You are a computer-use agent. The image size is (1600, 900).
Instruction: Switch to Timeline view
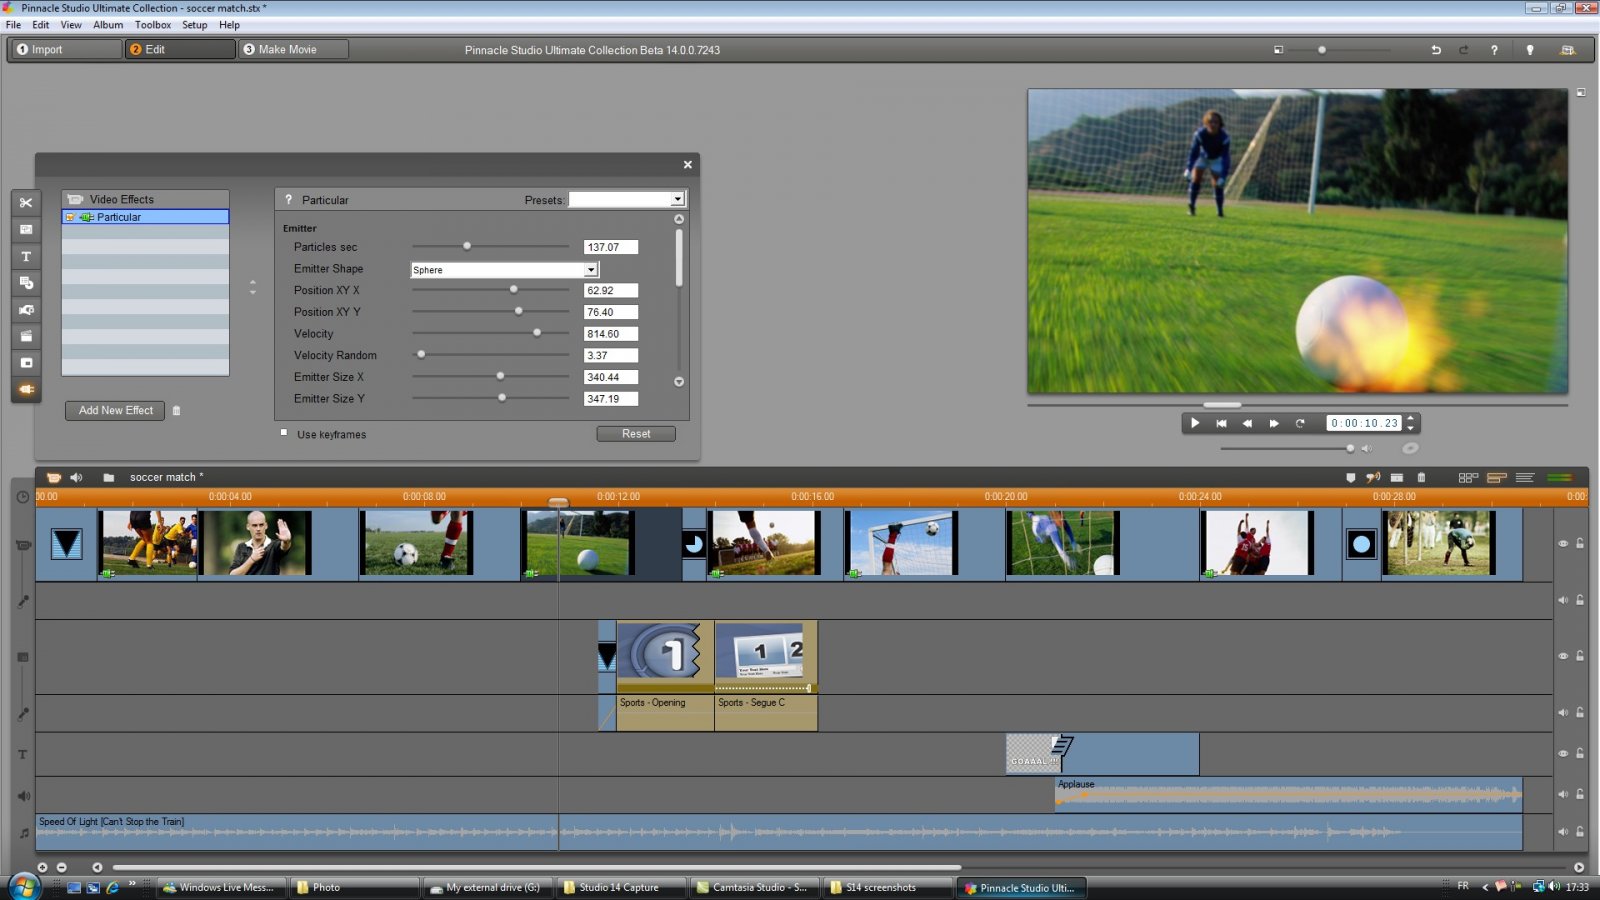point(1497,478)
